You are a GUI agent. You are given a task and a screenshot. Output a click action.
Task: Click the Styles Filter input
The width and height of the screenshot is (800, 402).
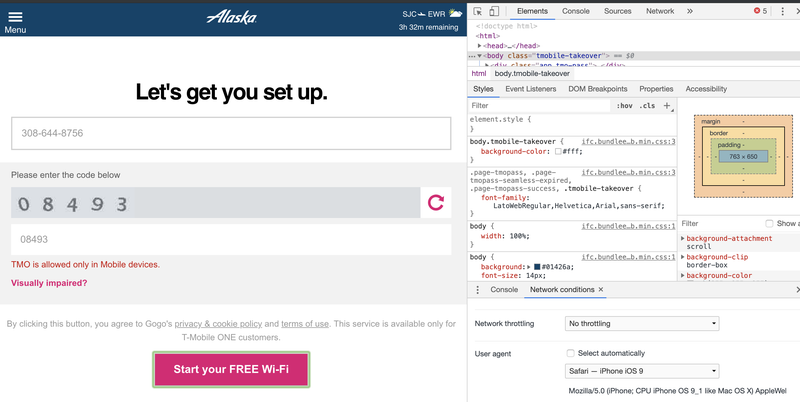[539, 106]
